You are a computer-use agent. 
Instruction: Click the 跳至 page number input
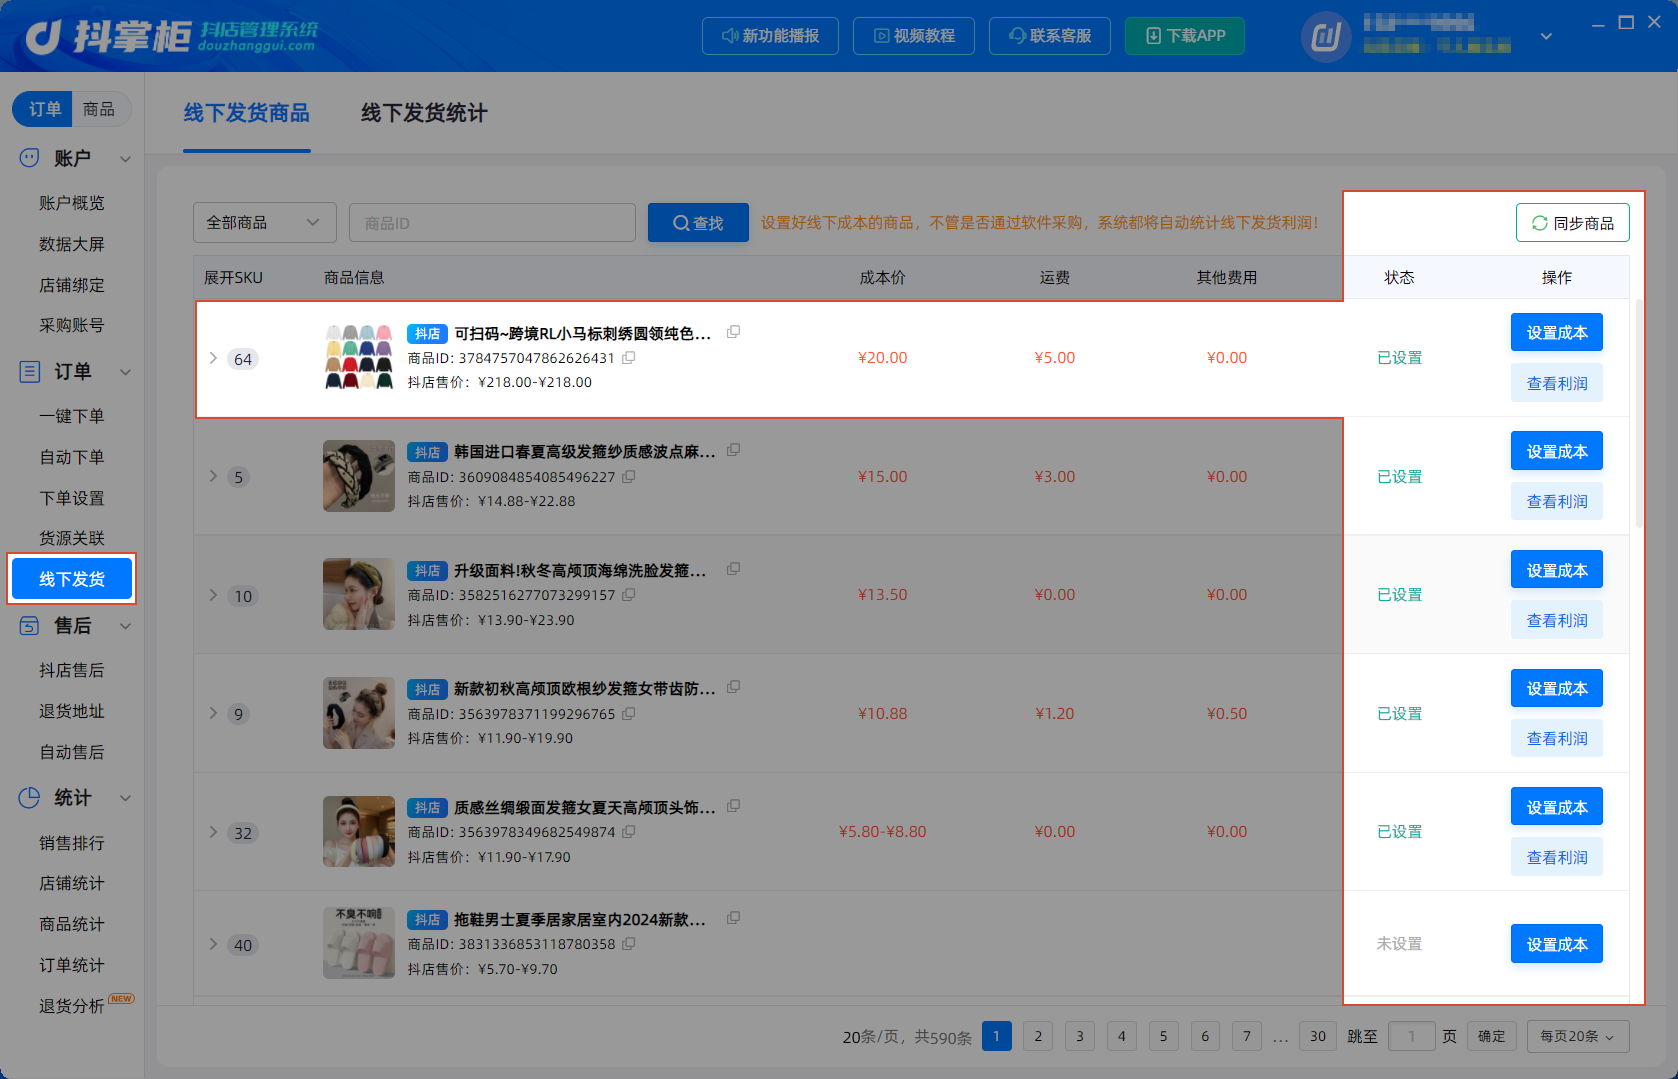[x=1412, y=1036]
